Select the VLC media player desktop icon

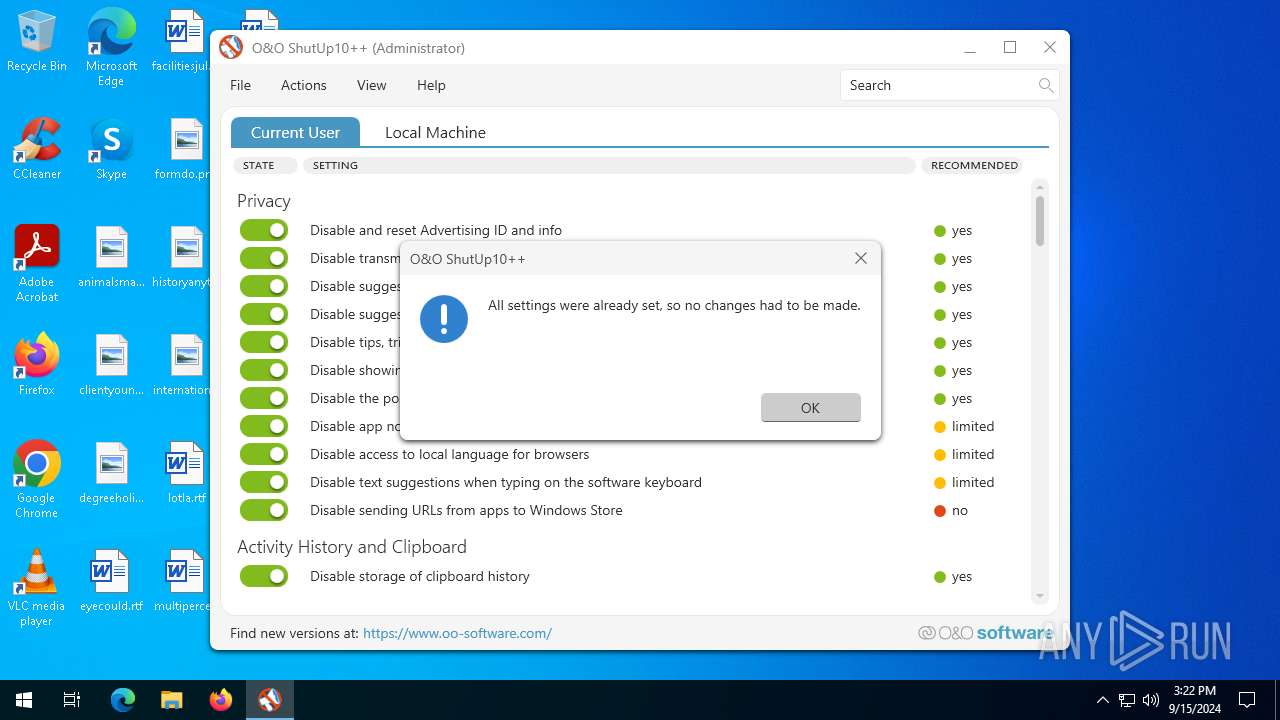coord(37,588)
